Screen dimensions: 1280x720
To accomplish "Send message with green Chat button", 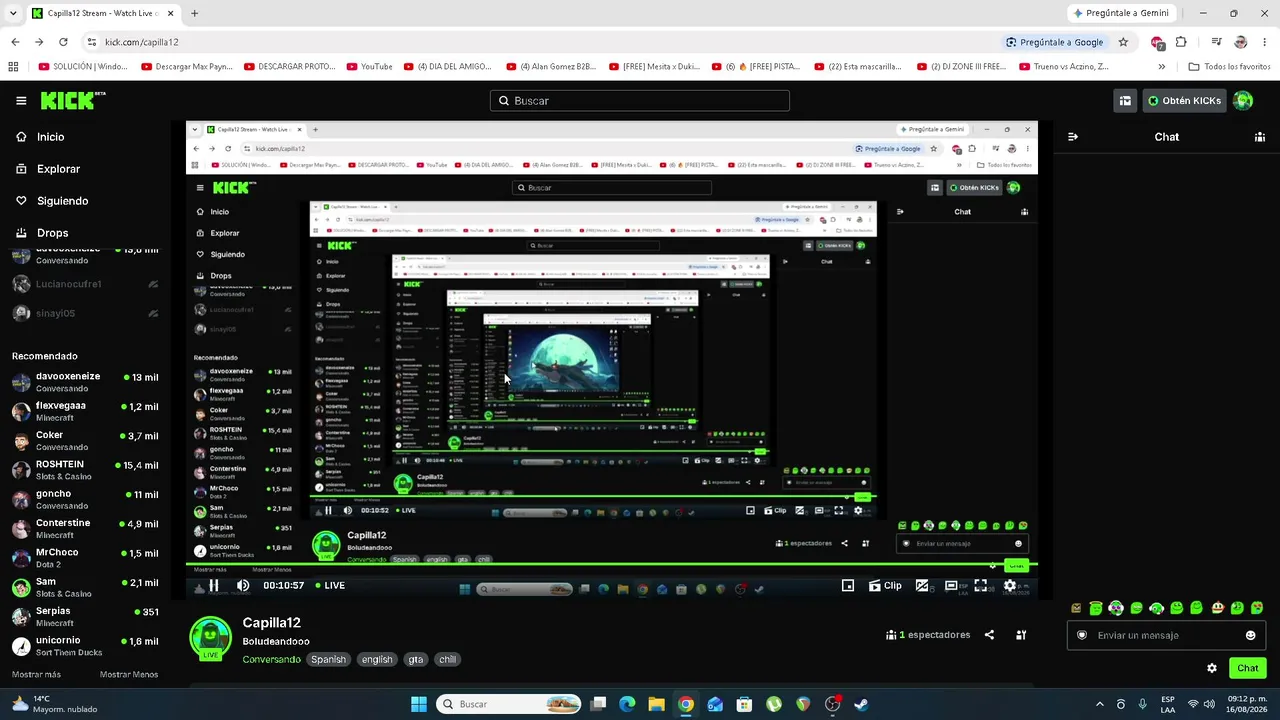I will coord(1248,668).
